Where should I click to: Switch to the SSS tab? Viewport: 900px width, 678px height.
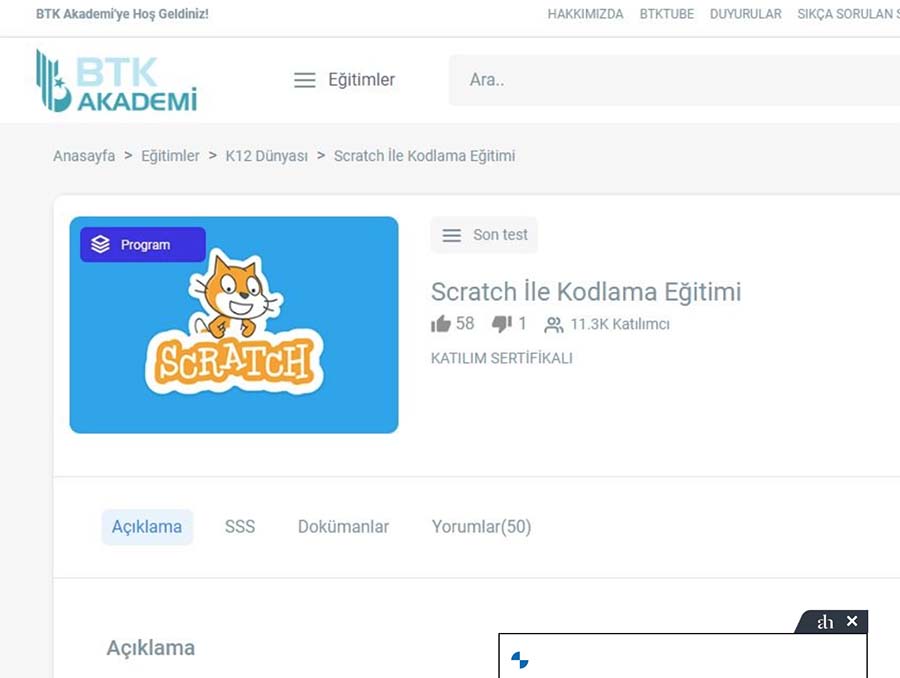click(240, 526)
